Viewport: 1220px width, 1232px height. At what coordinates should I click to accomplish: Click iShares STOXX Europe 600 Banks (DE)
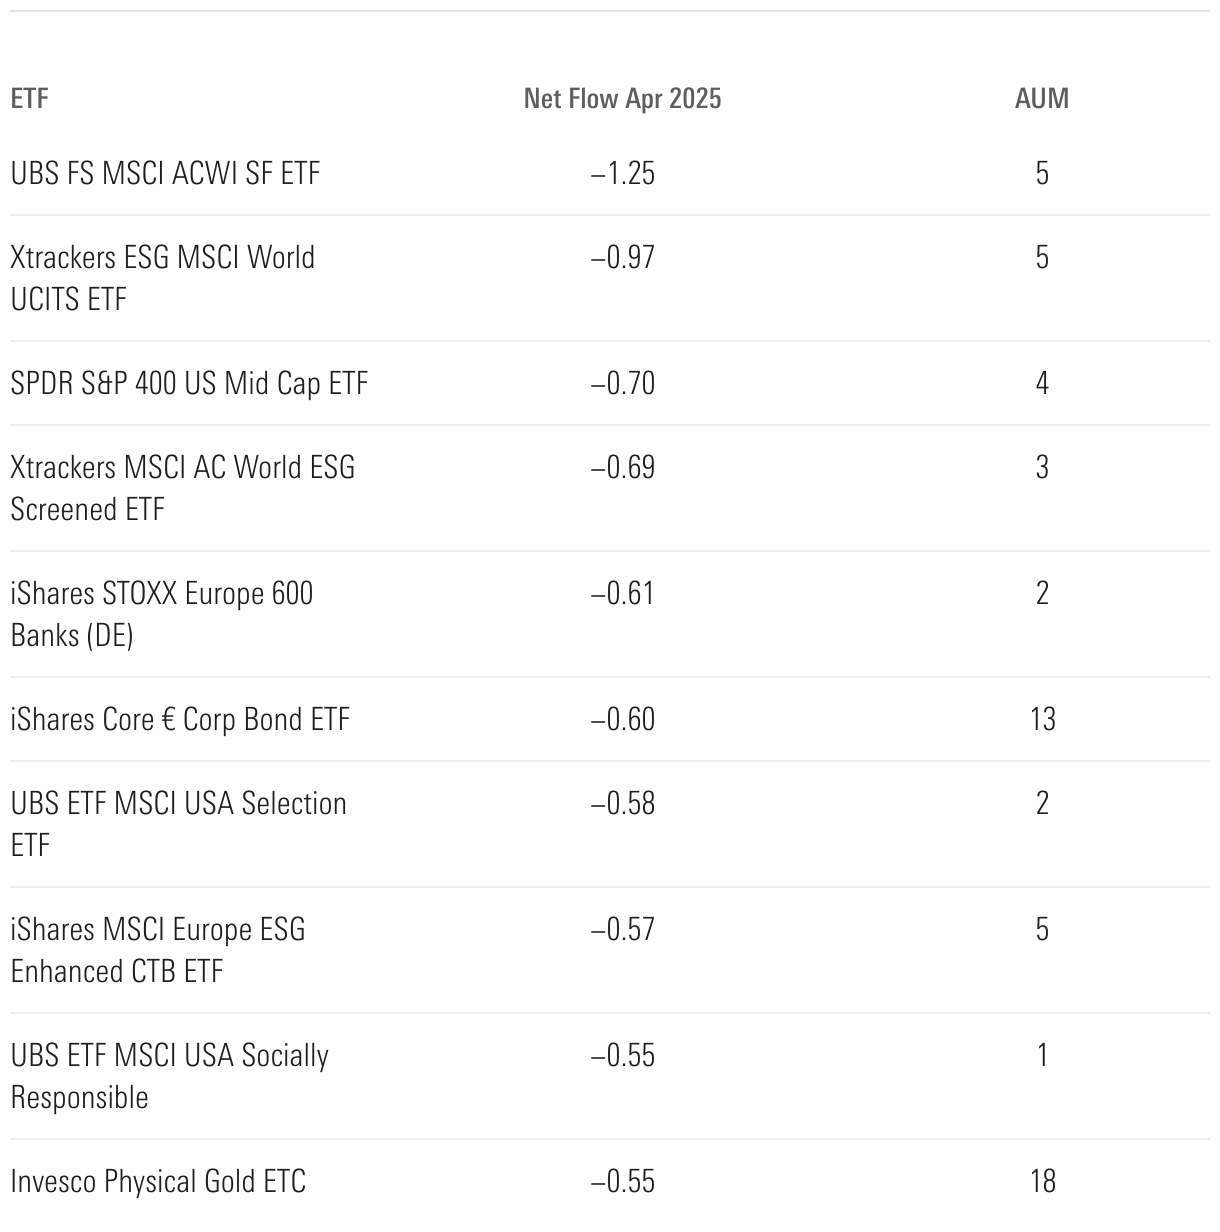[161, 614]
